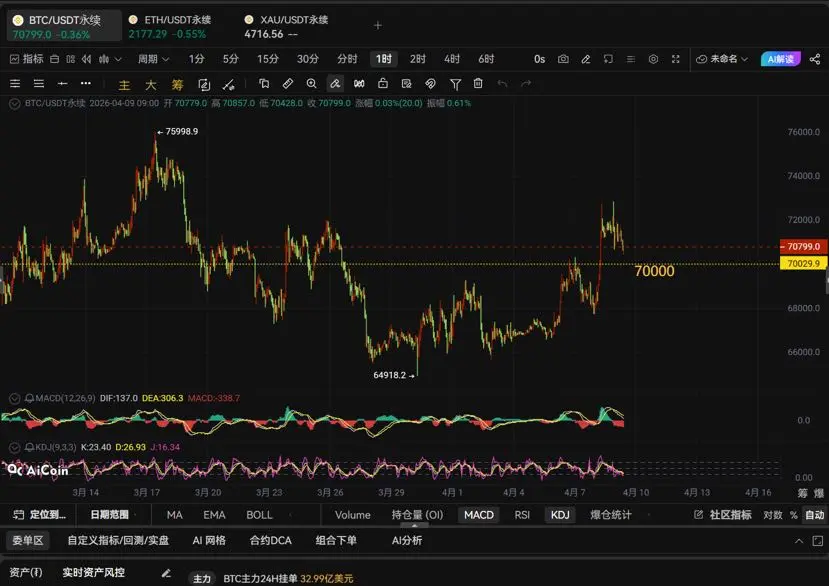Switch to the 自定义指标/回测/实盘 tab
This screenshot has height=586, width=829.
pyautogui.click(x=118, y=541)
